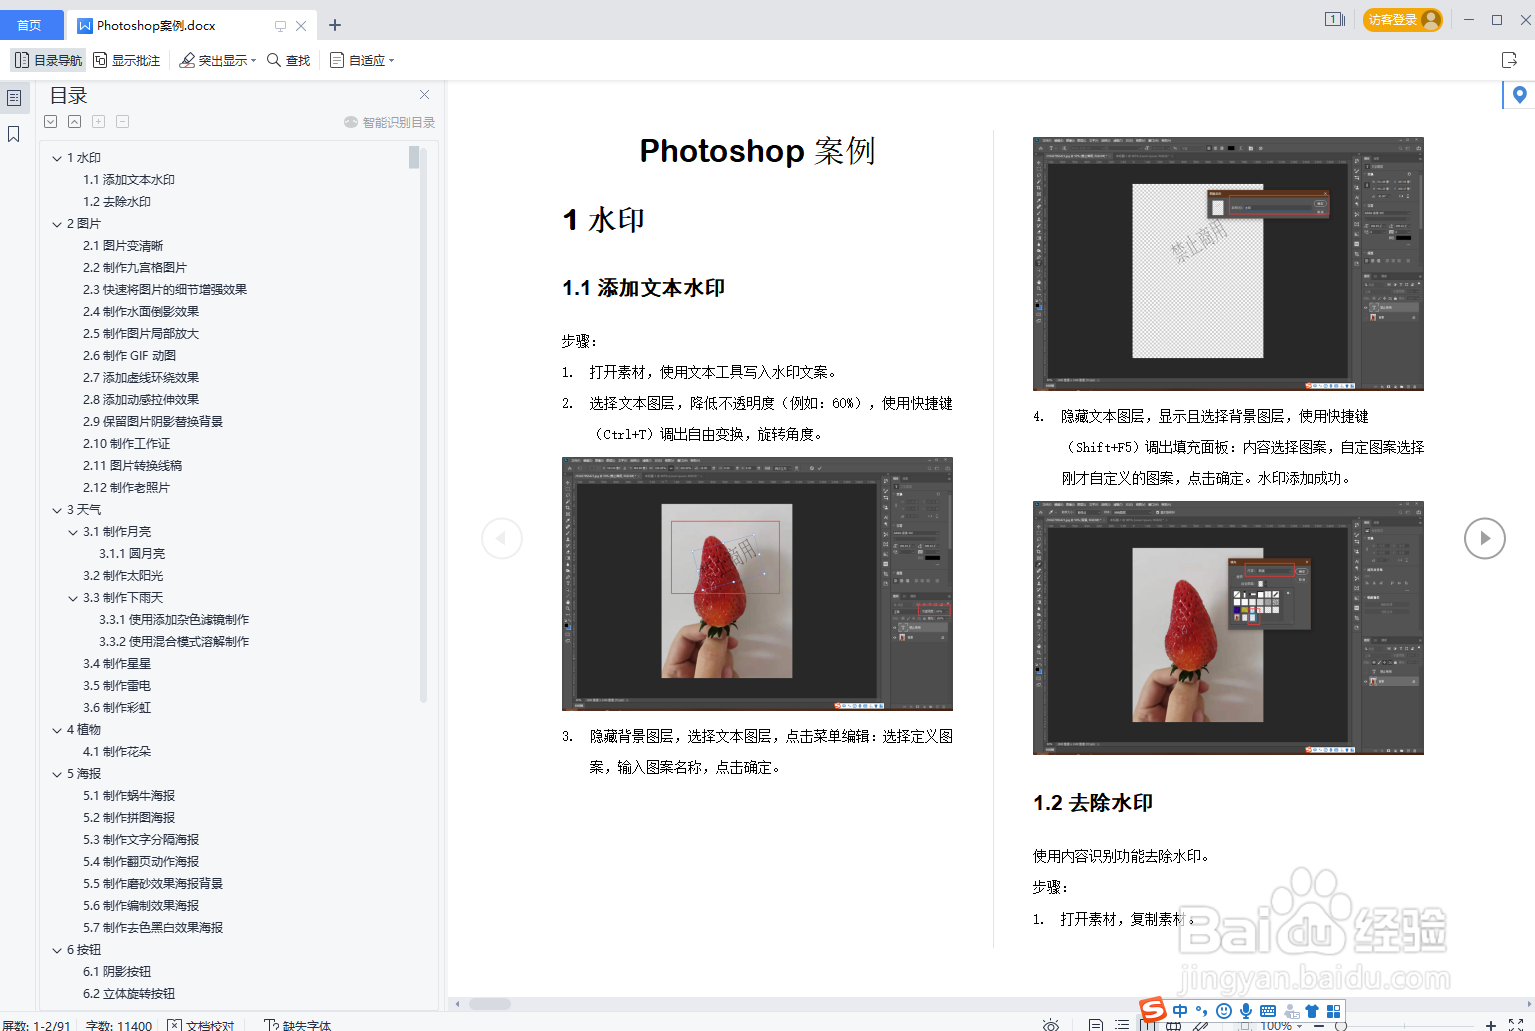Open the bookmark sidebar icon
The height and width of the screenshot is (1031, 1535).
coord(14,134)
